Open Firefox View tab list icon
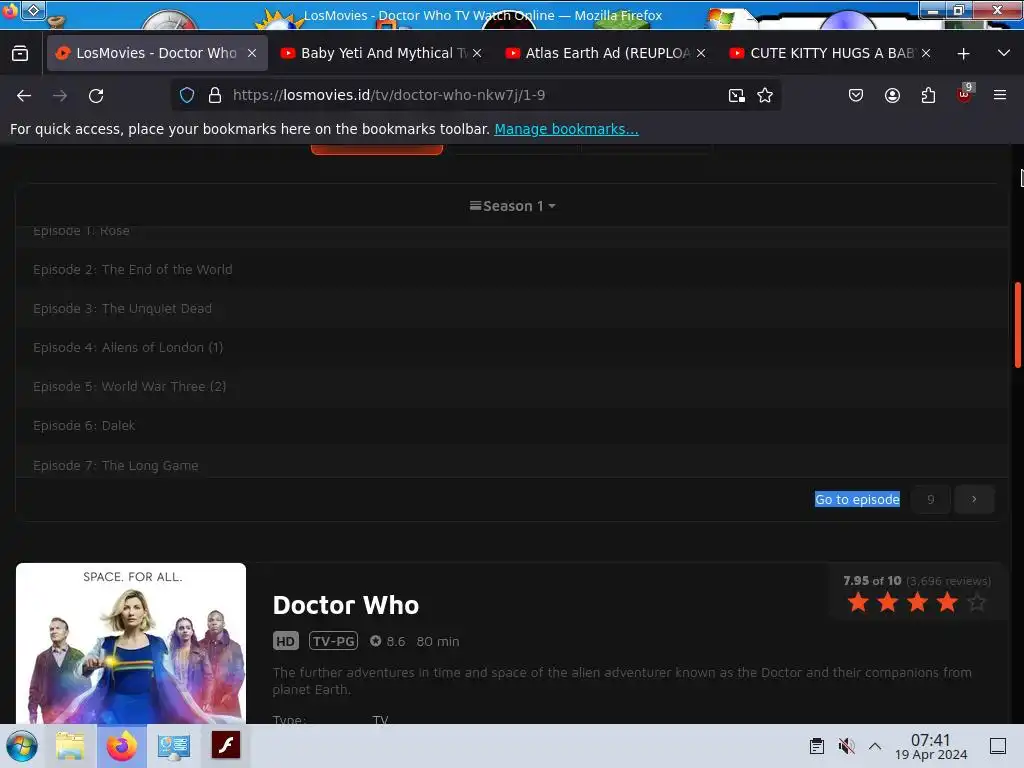This screenshot has height=768, width=1024. click(x=20, y=53)
